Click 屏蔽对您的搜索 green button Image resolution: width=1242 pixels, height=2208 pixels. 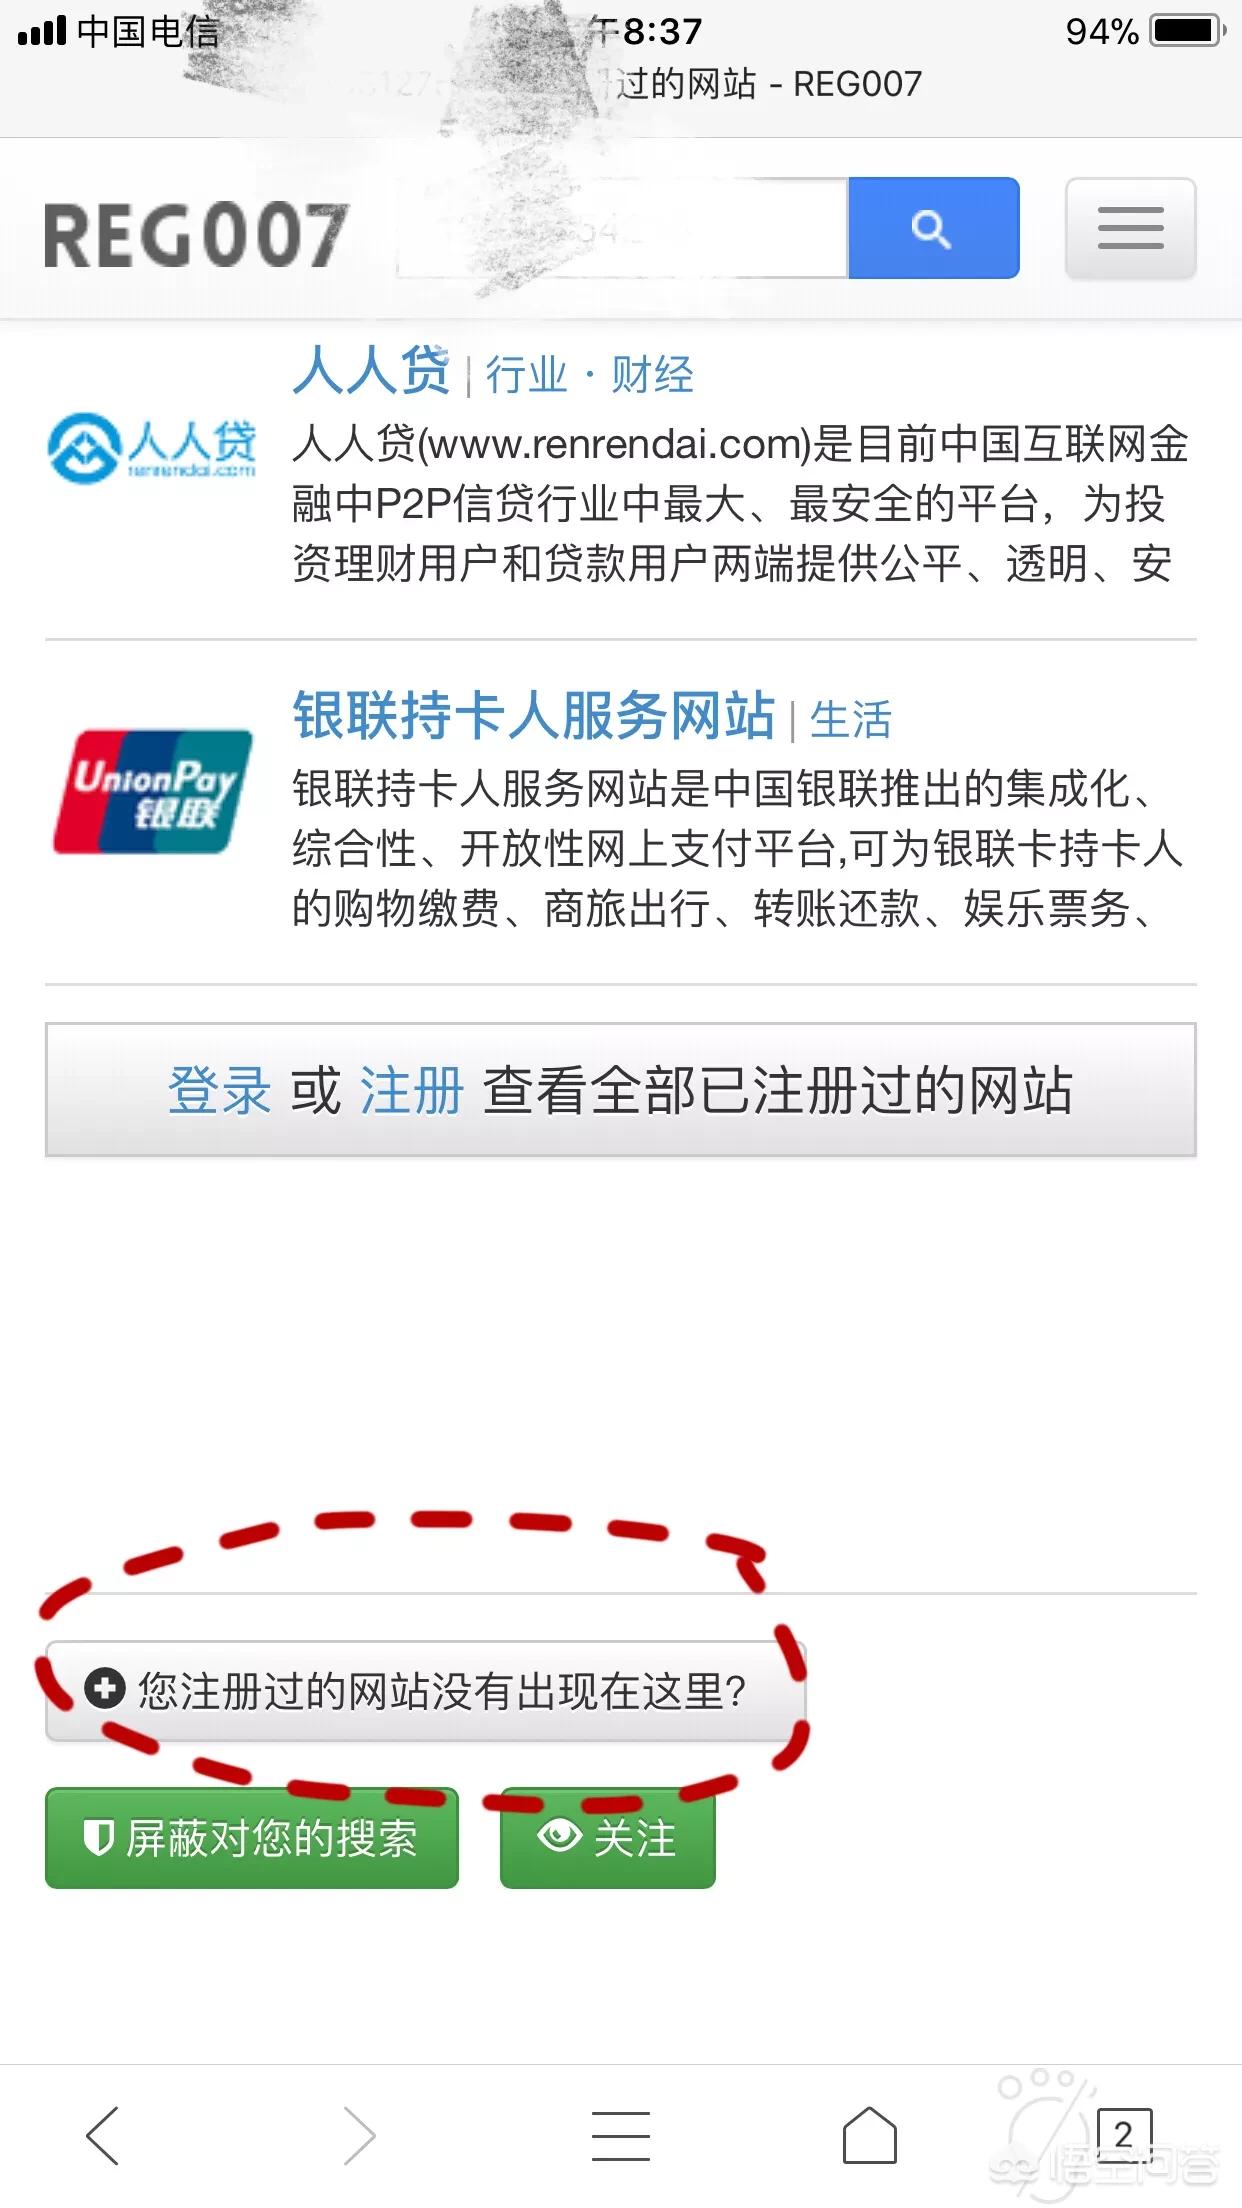point(252,1838)
